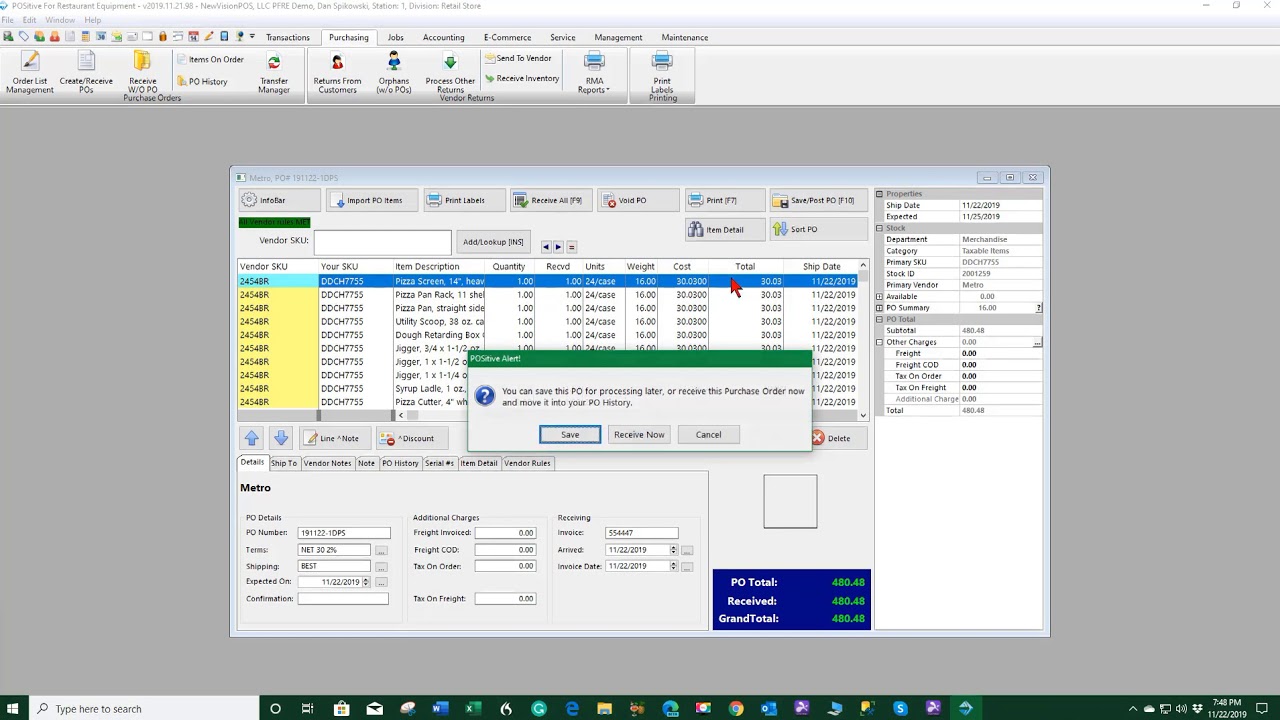Viewport: 1280px width, 720px height.
Task: Open Transactions ribbon tab
Action: (288, 38)
